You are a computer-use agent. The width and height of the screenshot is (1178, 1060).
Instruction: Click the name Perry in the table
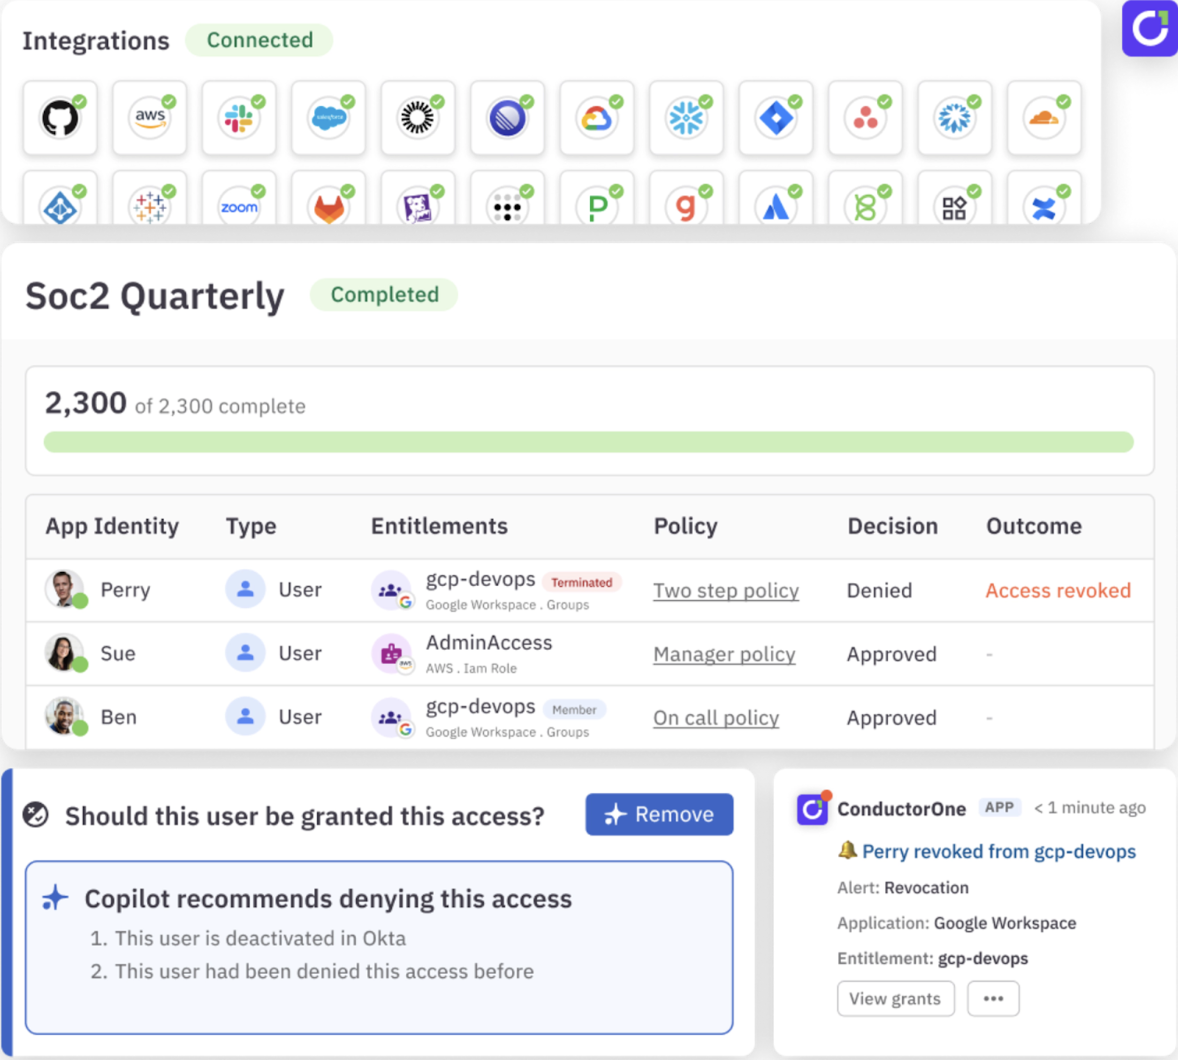coord(125,590)
